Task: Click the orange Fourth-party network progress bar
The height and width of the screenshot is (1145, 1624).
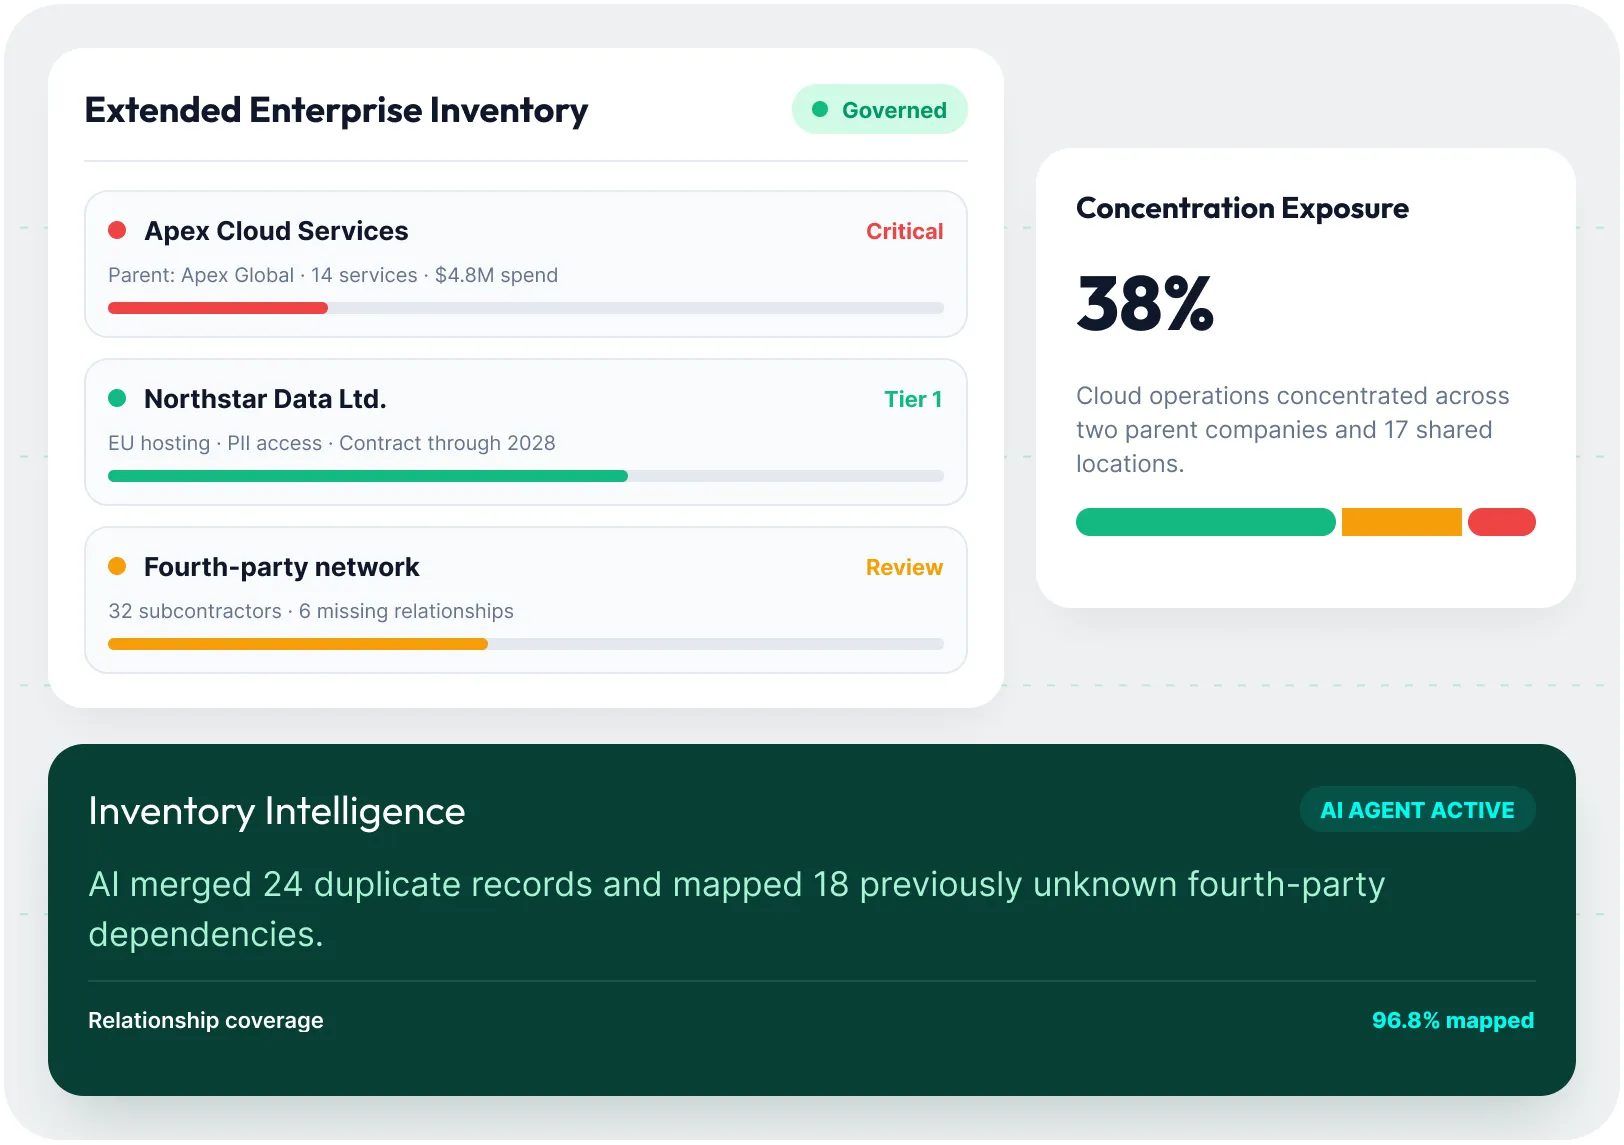Action: [x=298, y=644]
